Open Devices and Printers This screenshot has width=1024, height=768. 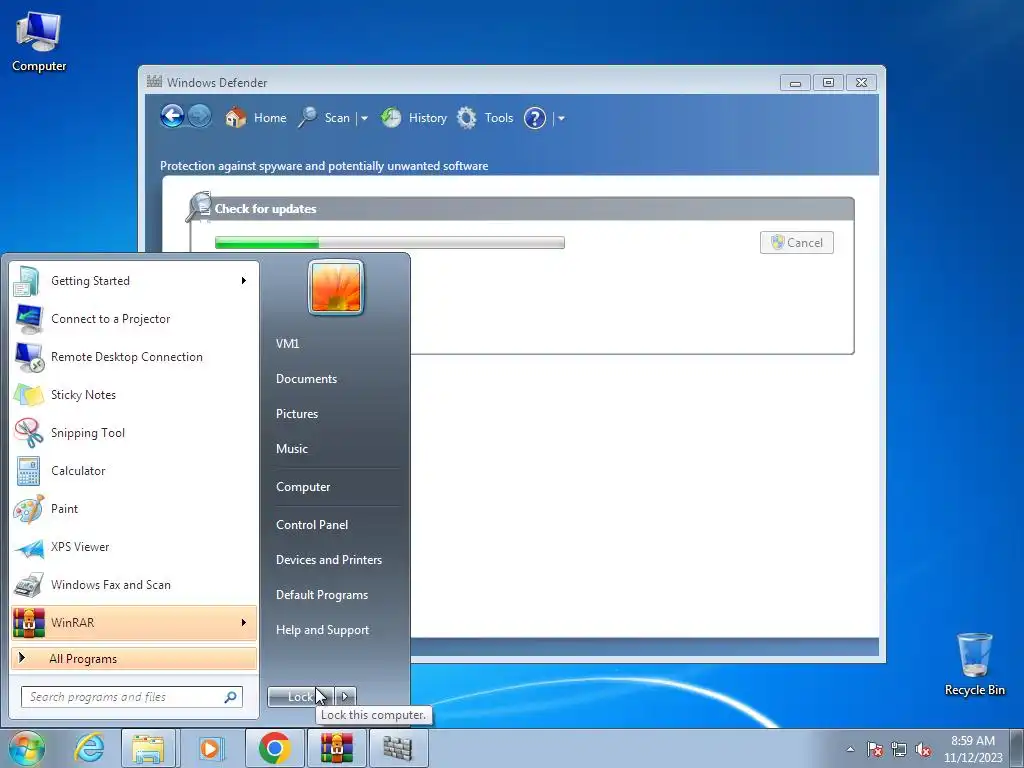328,560
